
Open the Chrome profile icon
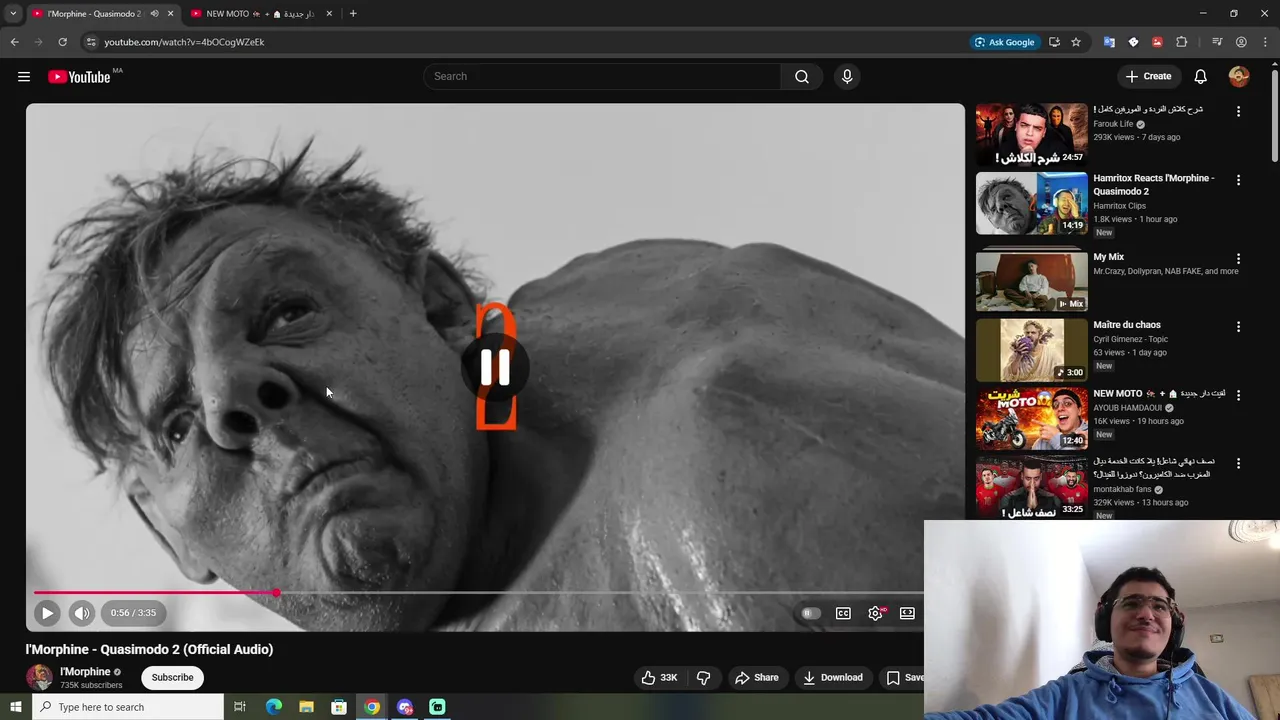click(1241, 42)
